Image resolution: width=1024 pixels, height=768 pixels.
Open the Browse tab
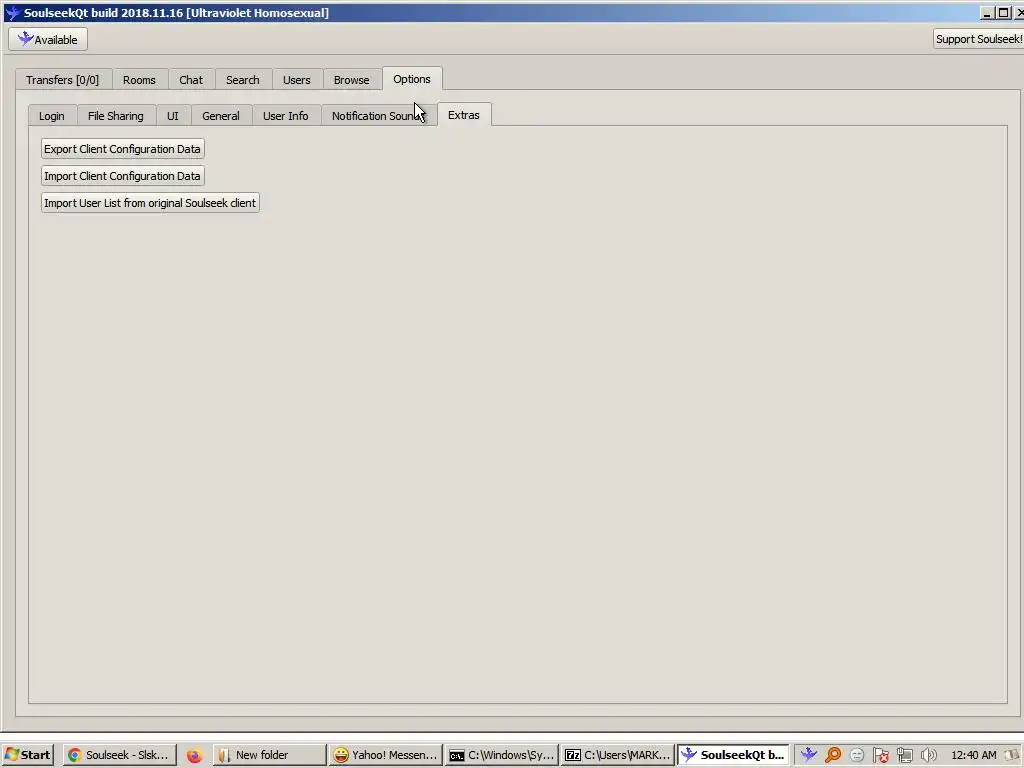click(351, 80)
